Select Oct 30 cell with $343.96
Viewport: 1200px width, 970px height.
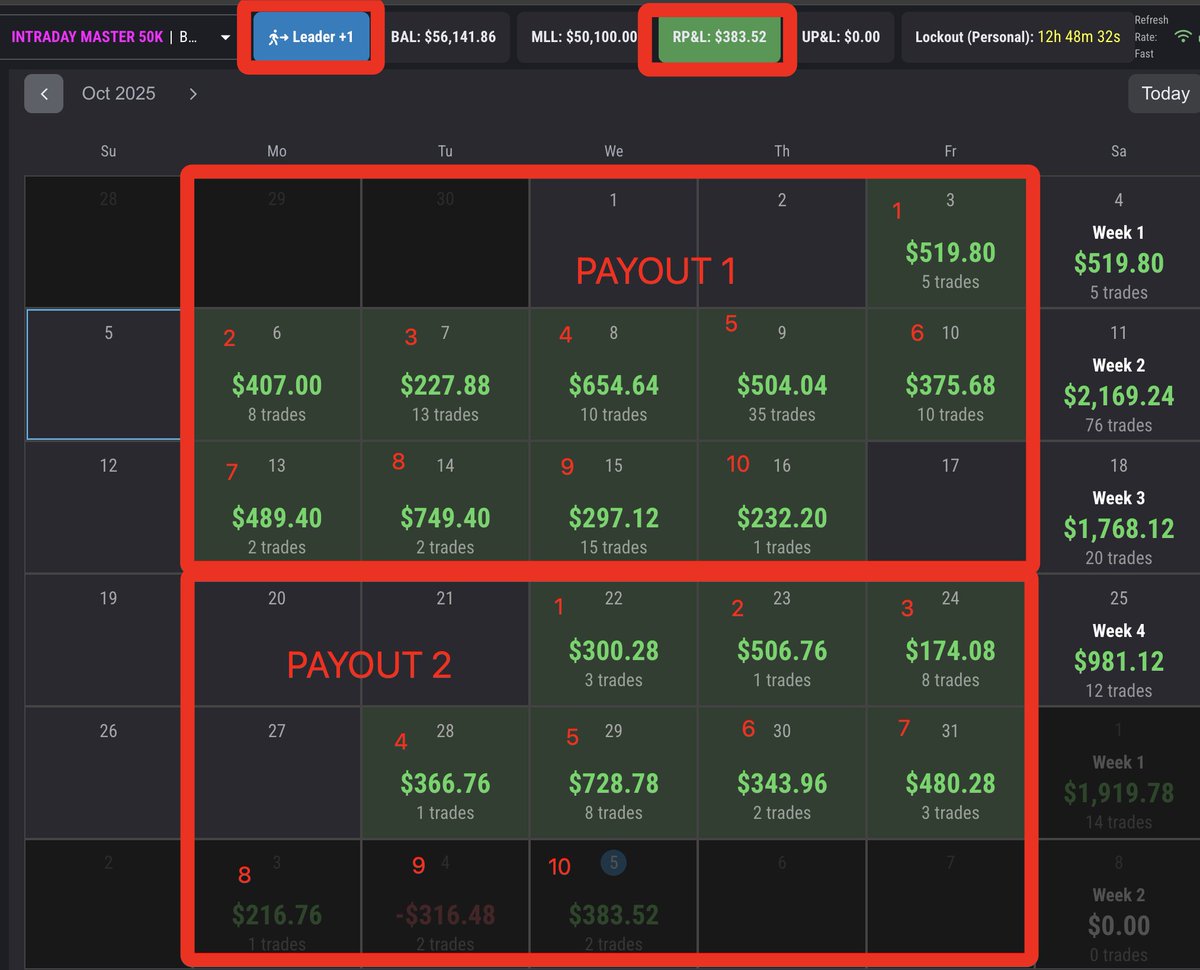point(782,772)
